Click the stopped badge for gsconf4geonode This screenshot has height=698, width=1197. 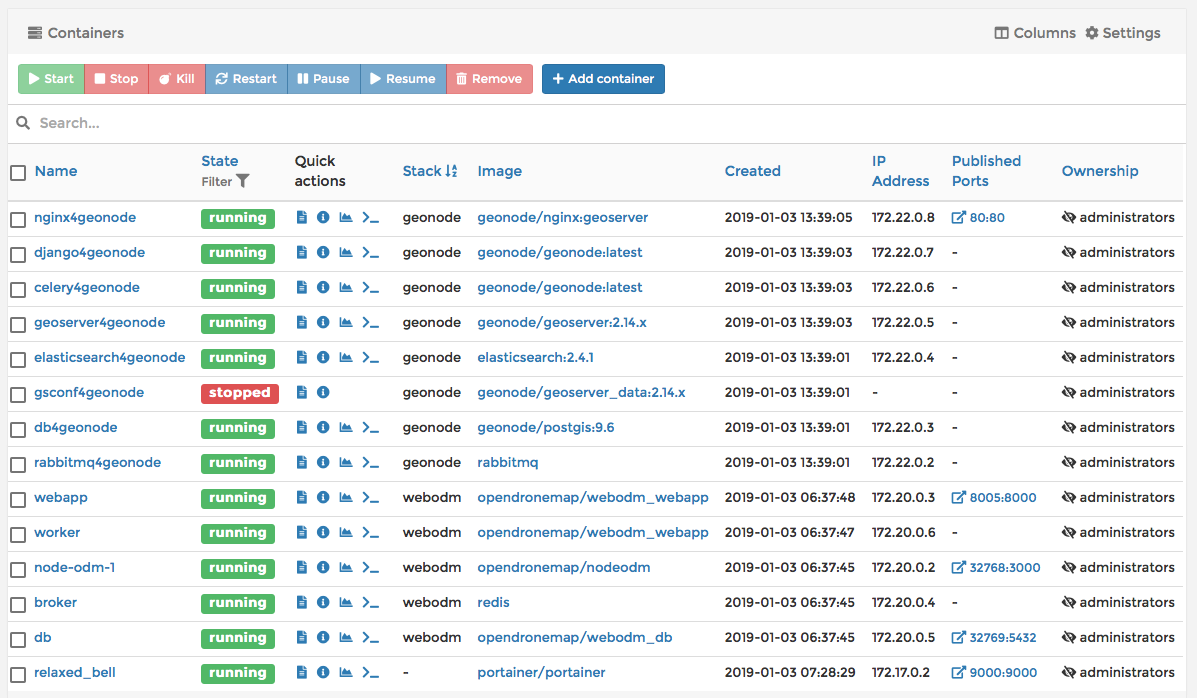pos(240,393)
